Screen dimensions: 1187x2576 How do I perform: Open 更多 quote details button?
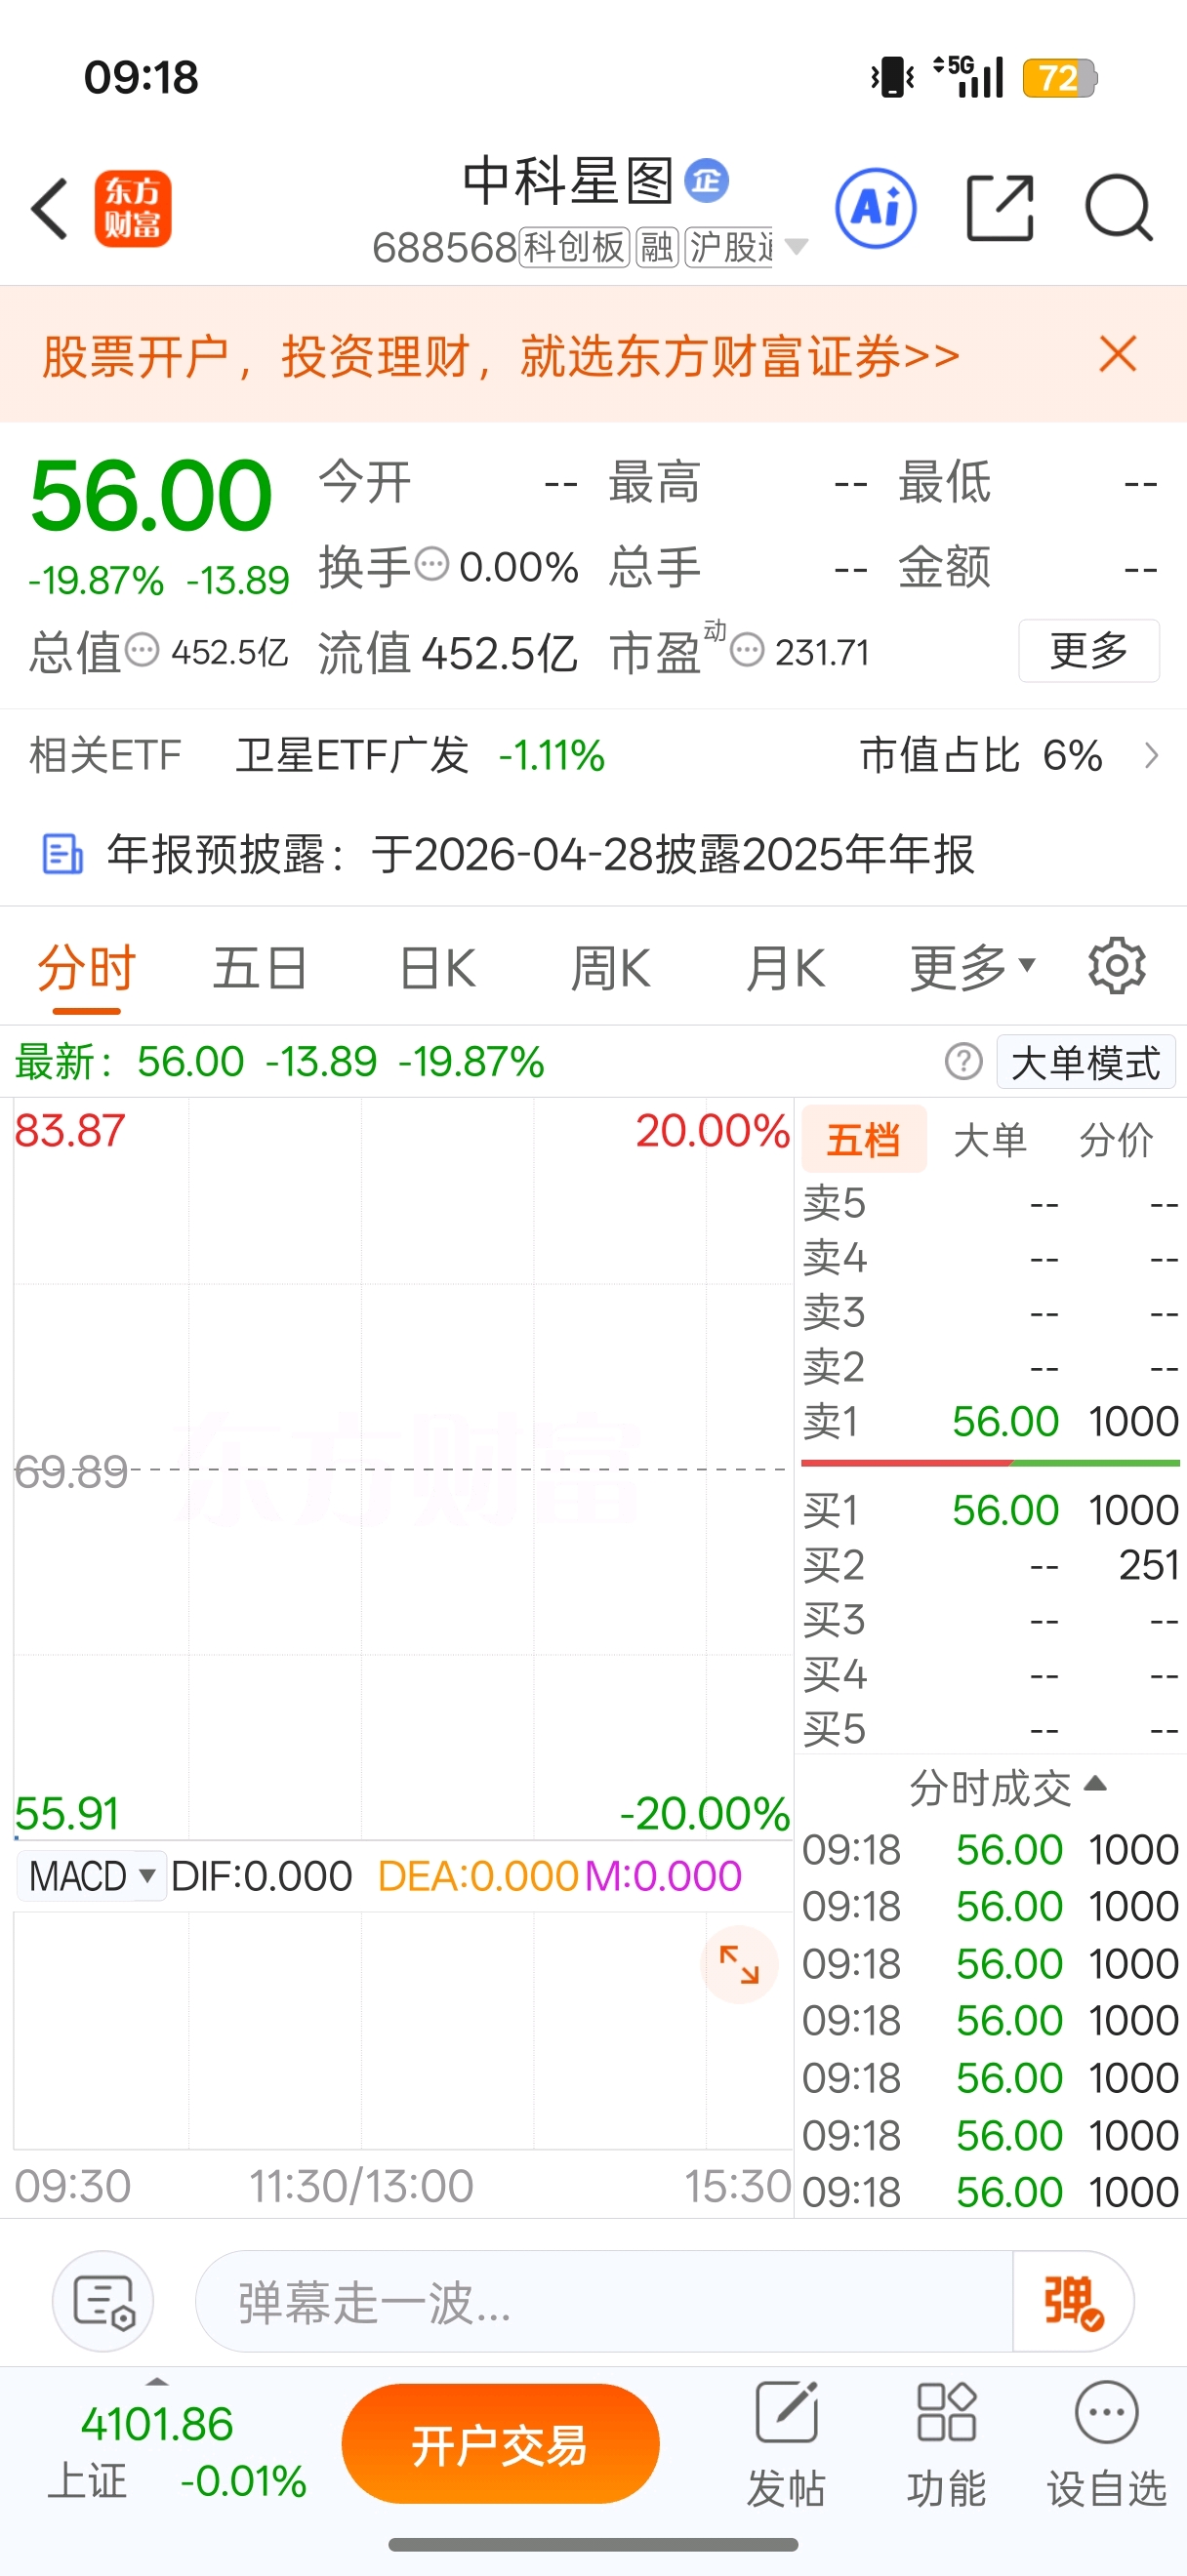1089,651
